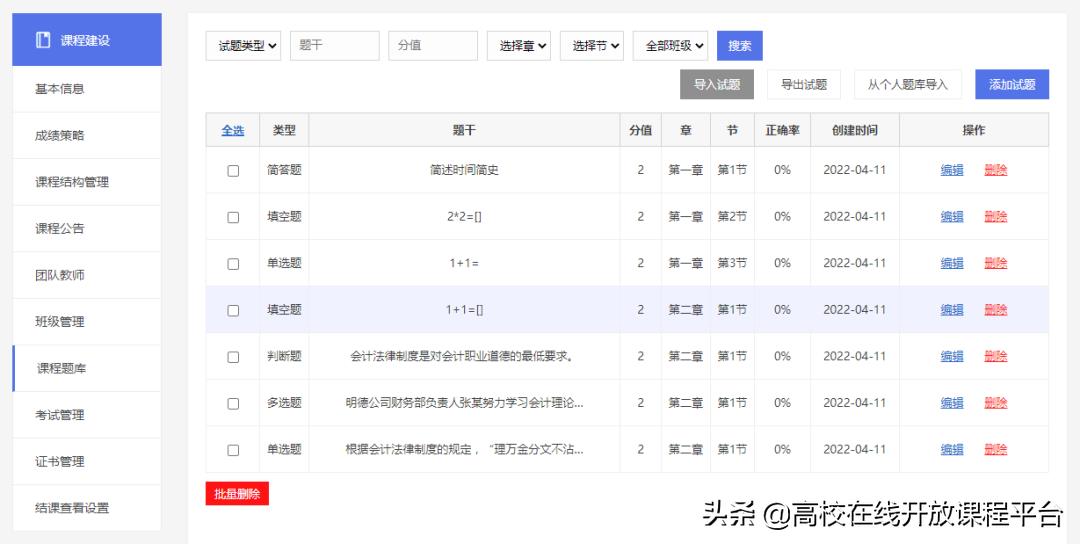
Task: Click the 添加试题 button
Action: [1011, 85]
